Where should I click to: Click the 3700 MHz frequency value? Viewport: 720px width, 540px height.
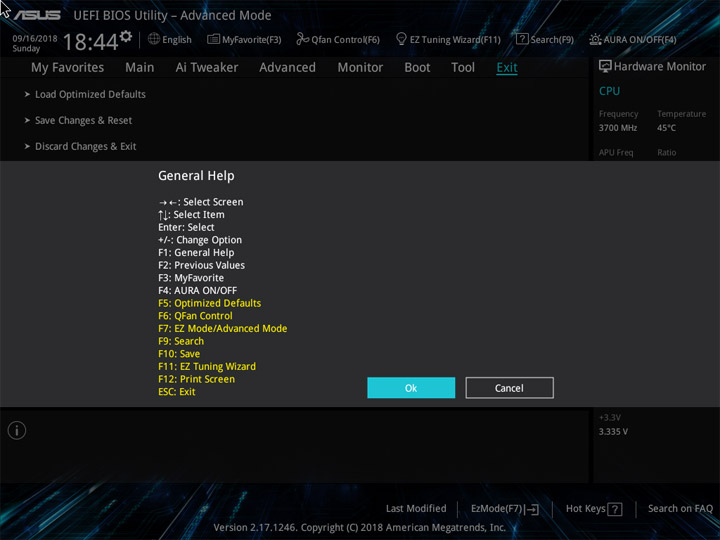point(618,128)
